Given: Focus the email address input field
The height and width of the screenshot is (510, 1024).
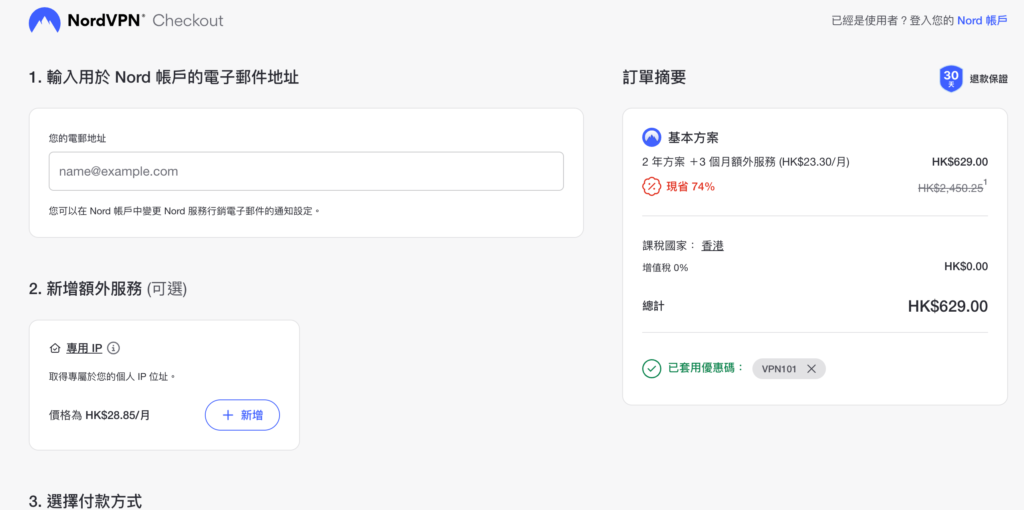Looking at the screenshot, I should pos(306,171).
